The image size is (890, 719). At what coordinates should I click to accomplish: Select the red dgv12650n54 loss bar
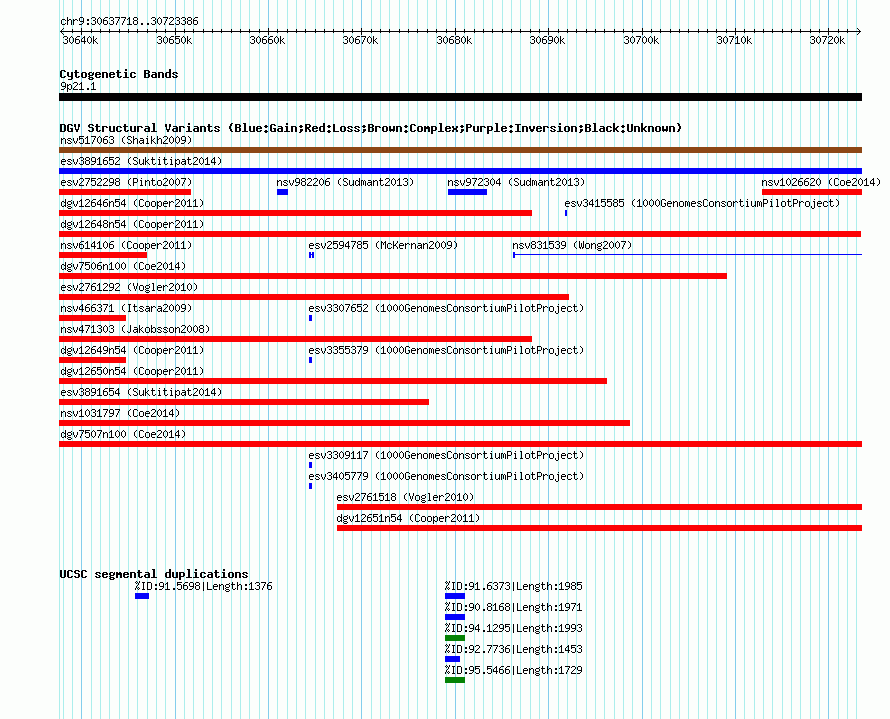[x=333, y=381]
